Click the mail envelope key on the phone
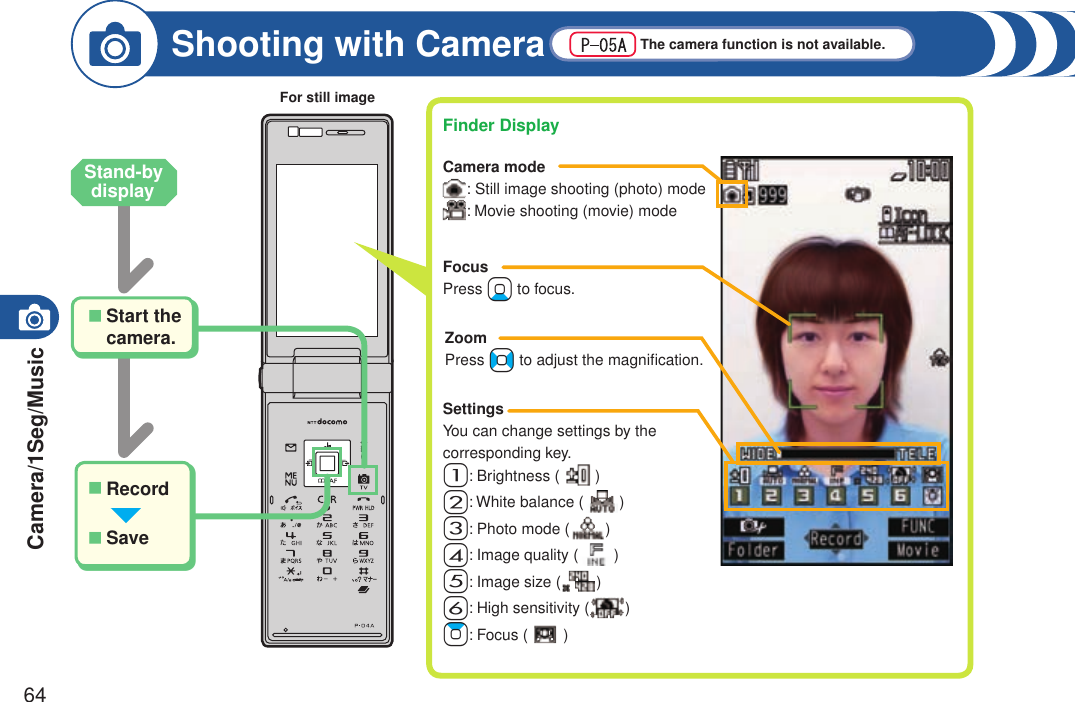This screenshot has height=702, width=1075. 291,448
